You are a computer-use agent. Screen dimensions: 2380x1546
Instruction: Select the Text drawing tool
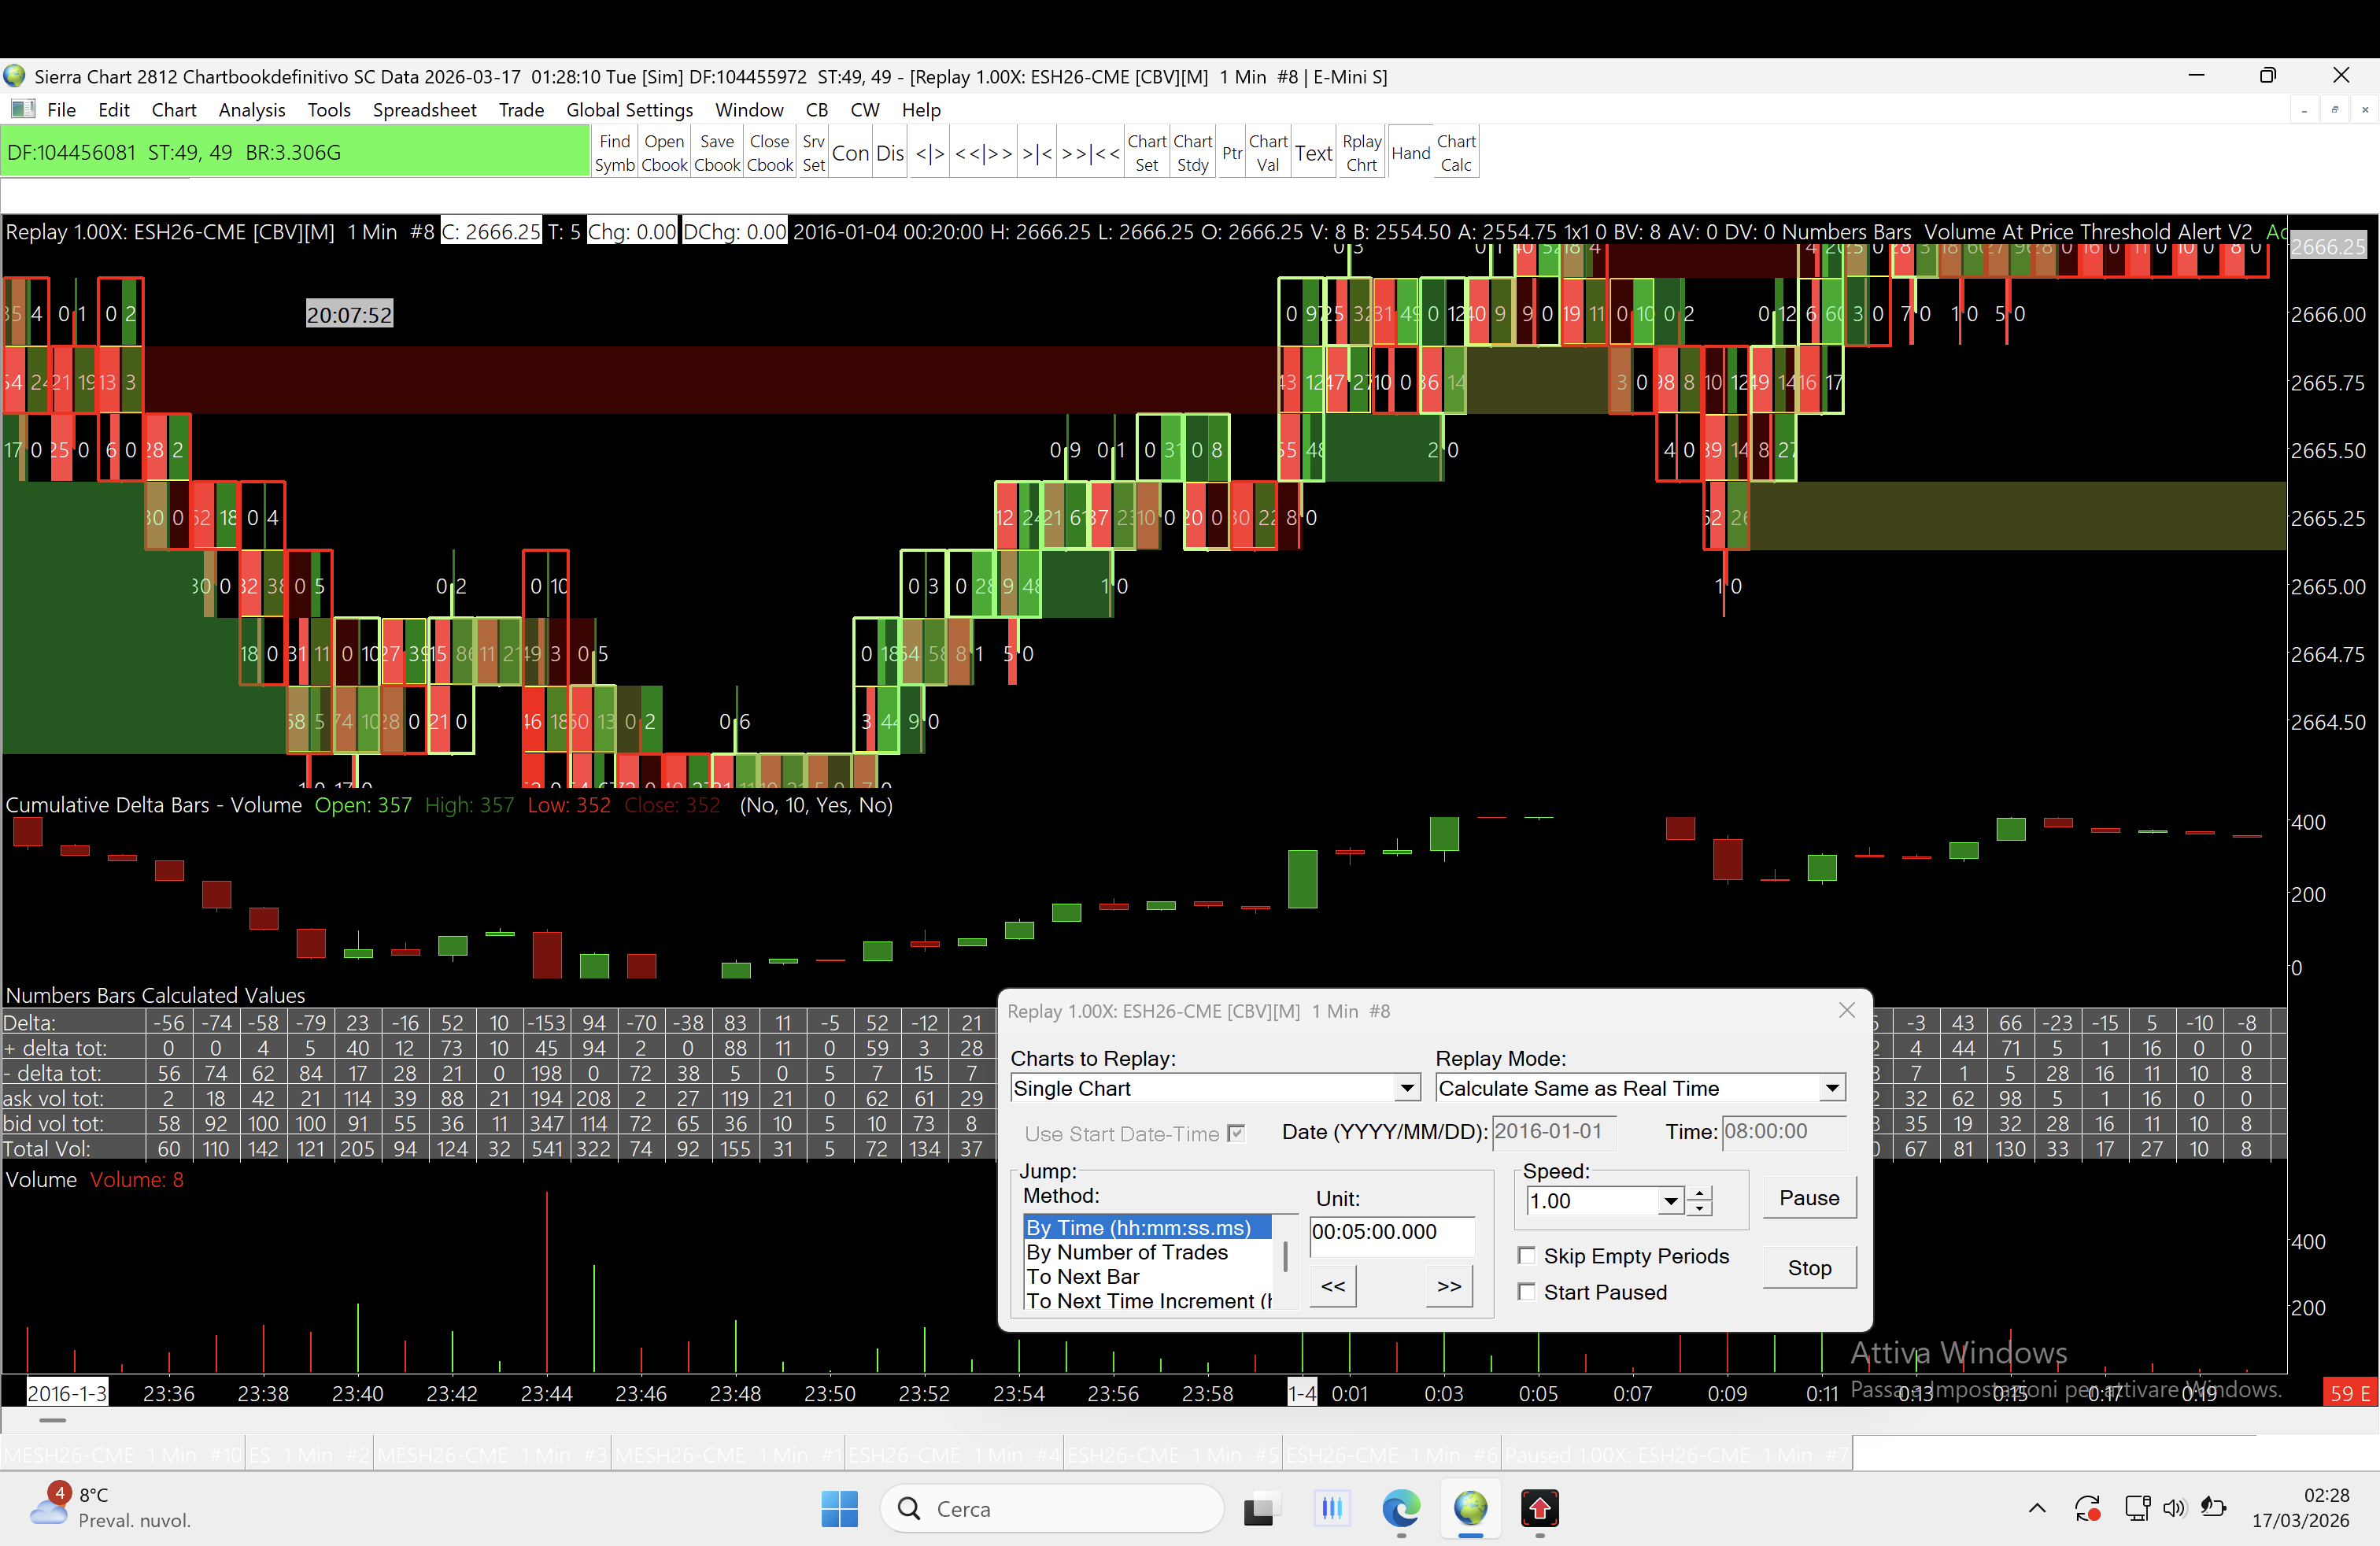pyautogui.click(x=1313, y=153)
